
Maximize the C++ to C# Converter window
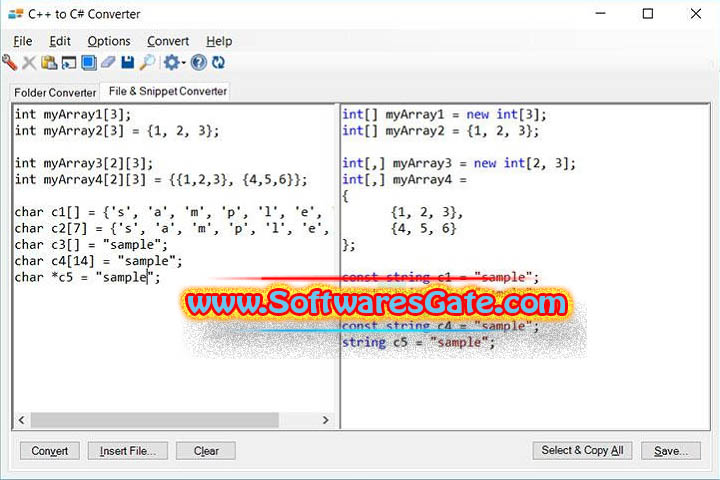click(647, 14)
